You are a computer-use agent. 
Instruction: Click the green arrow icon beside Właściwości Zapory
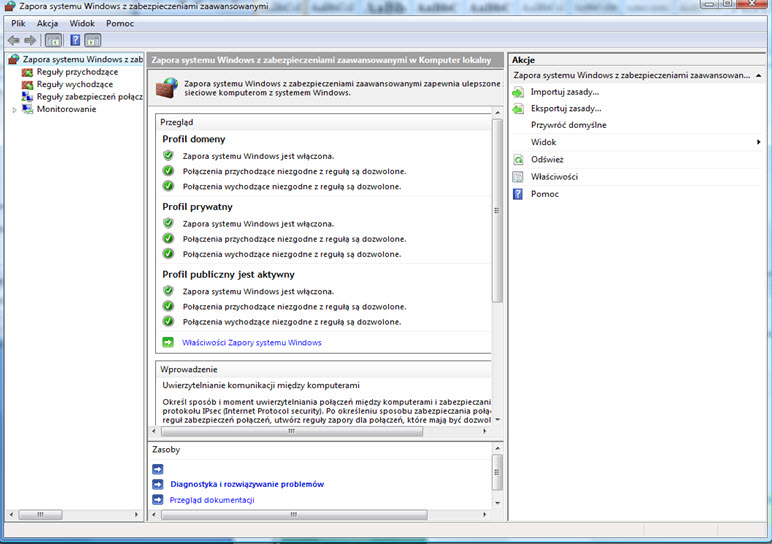(168, 342)
